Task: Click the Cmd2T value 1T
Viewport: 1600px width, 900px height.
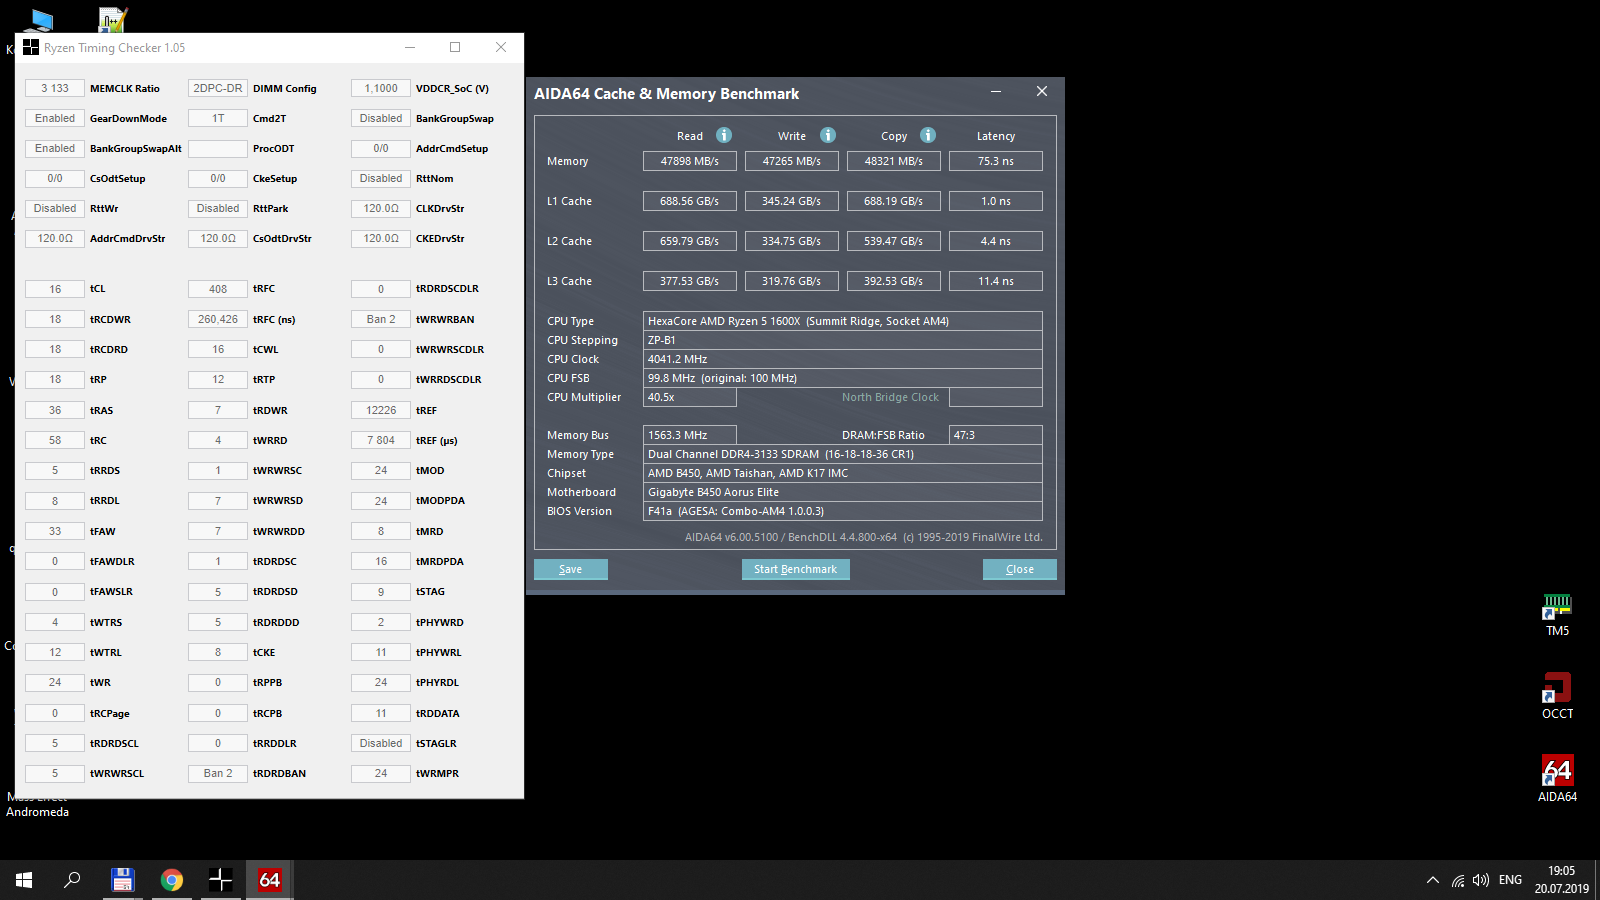Action: (218, 118)
